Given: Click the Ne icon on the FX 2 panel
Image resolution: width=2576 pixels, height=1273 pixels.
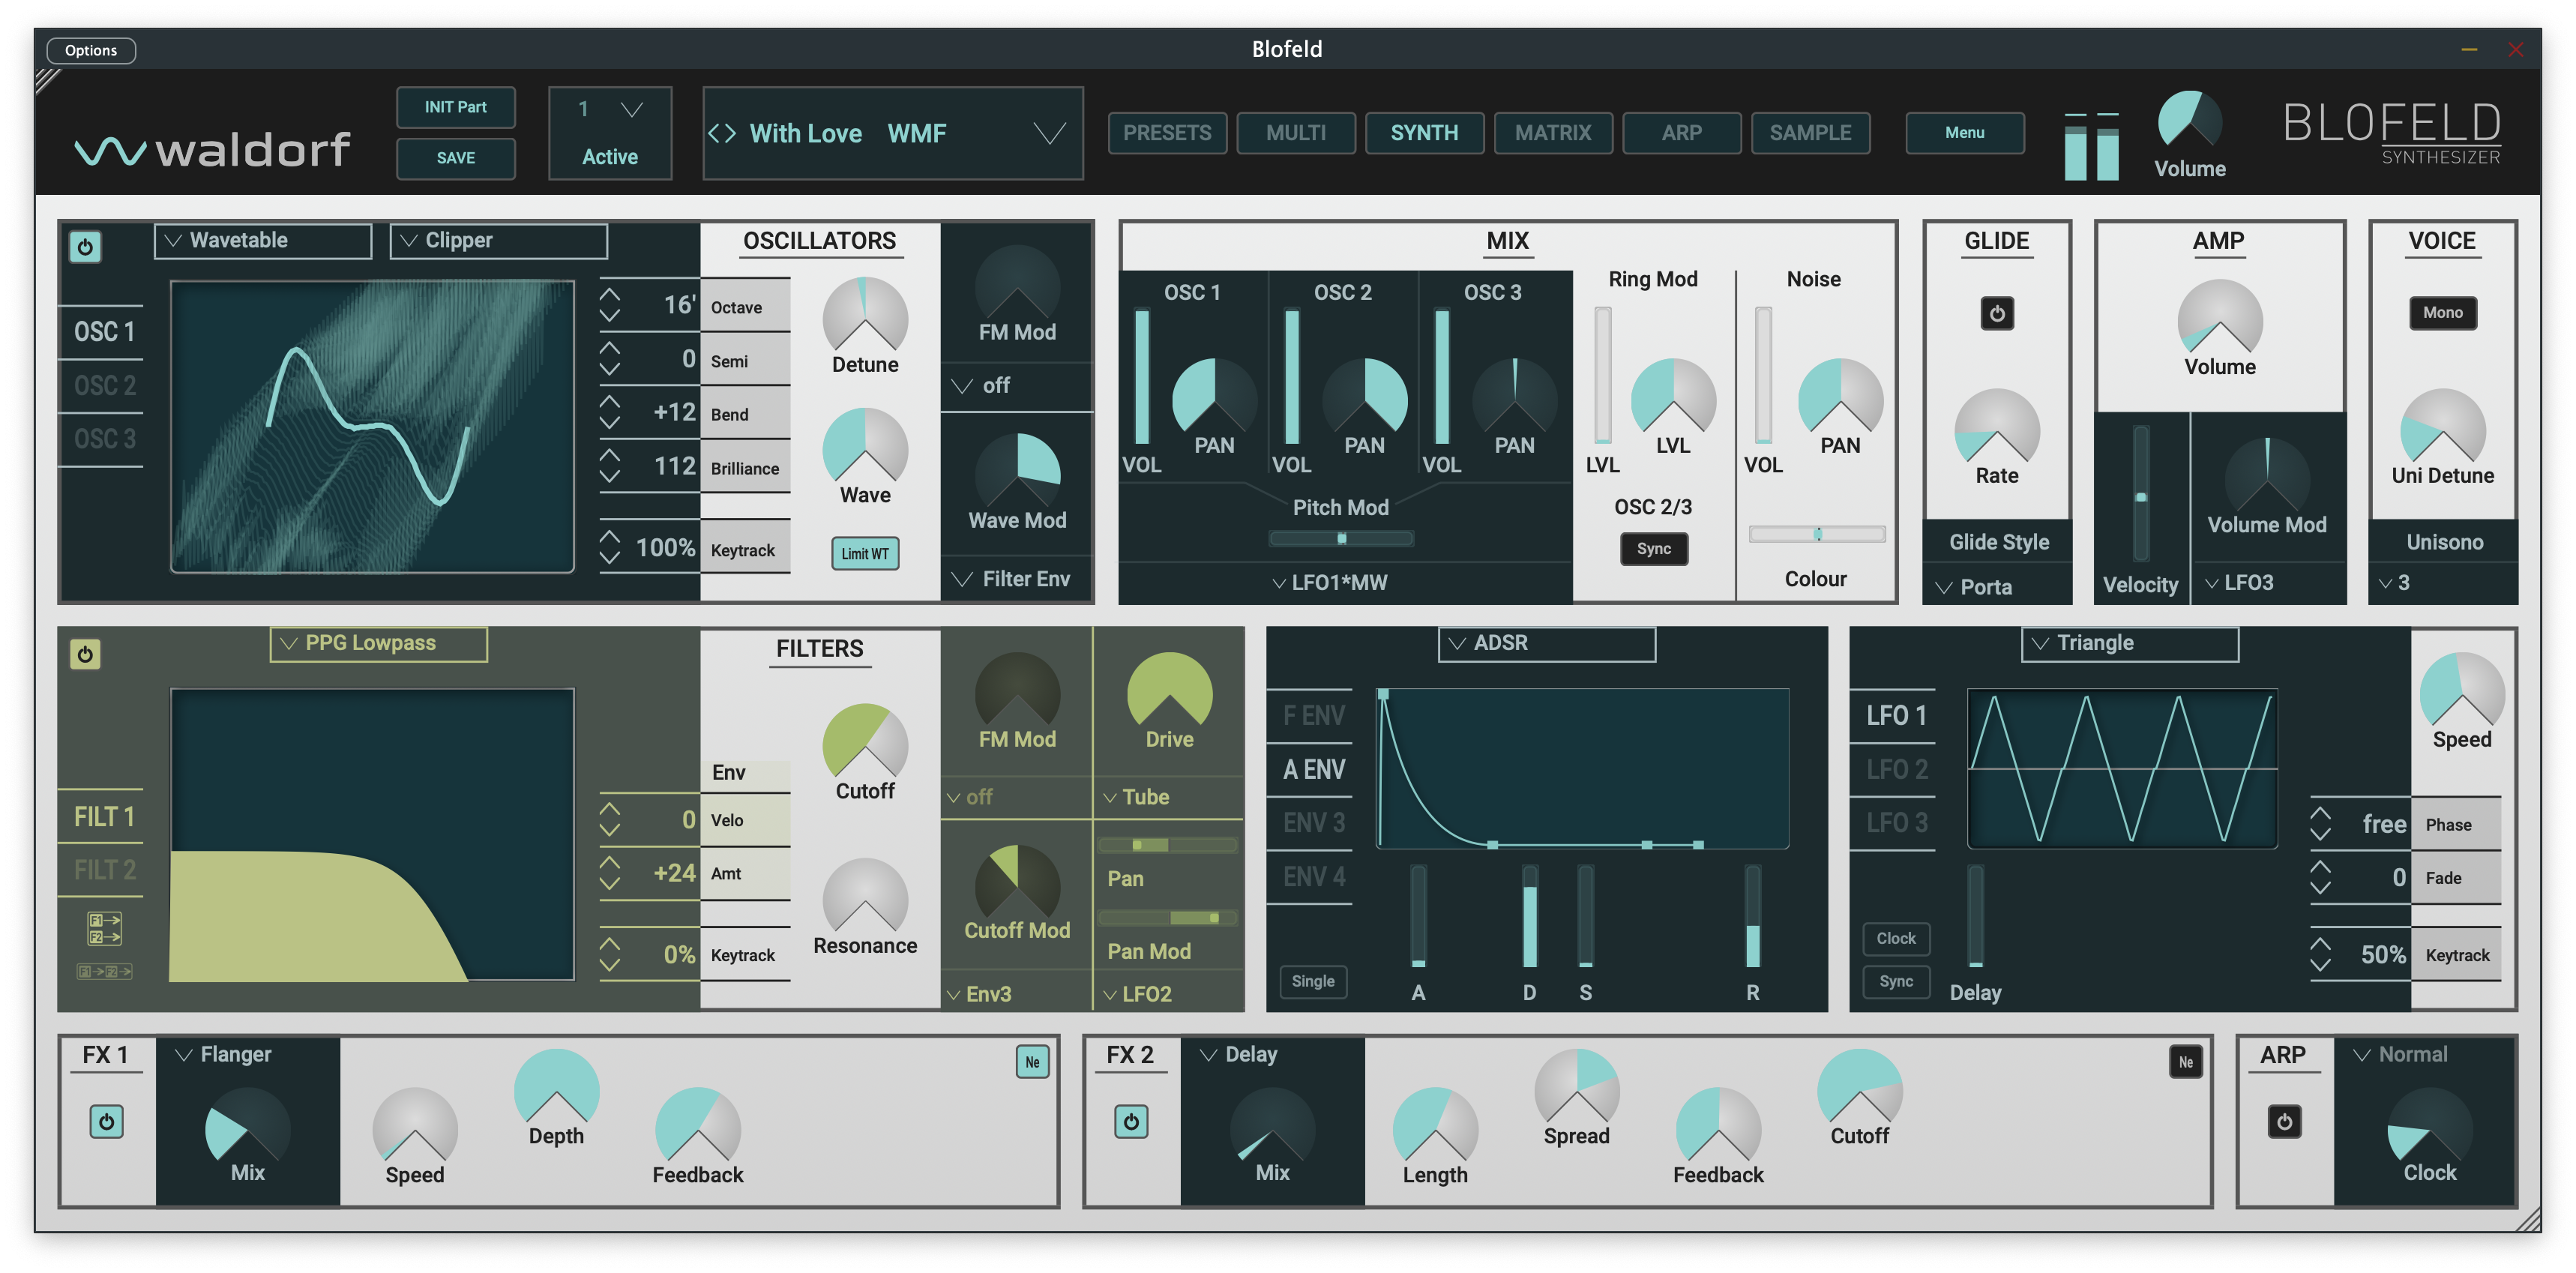Looking at the screenshot, I should 2186,1062.
